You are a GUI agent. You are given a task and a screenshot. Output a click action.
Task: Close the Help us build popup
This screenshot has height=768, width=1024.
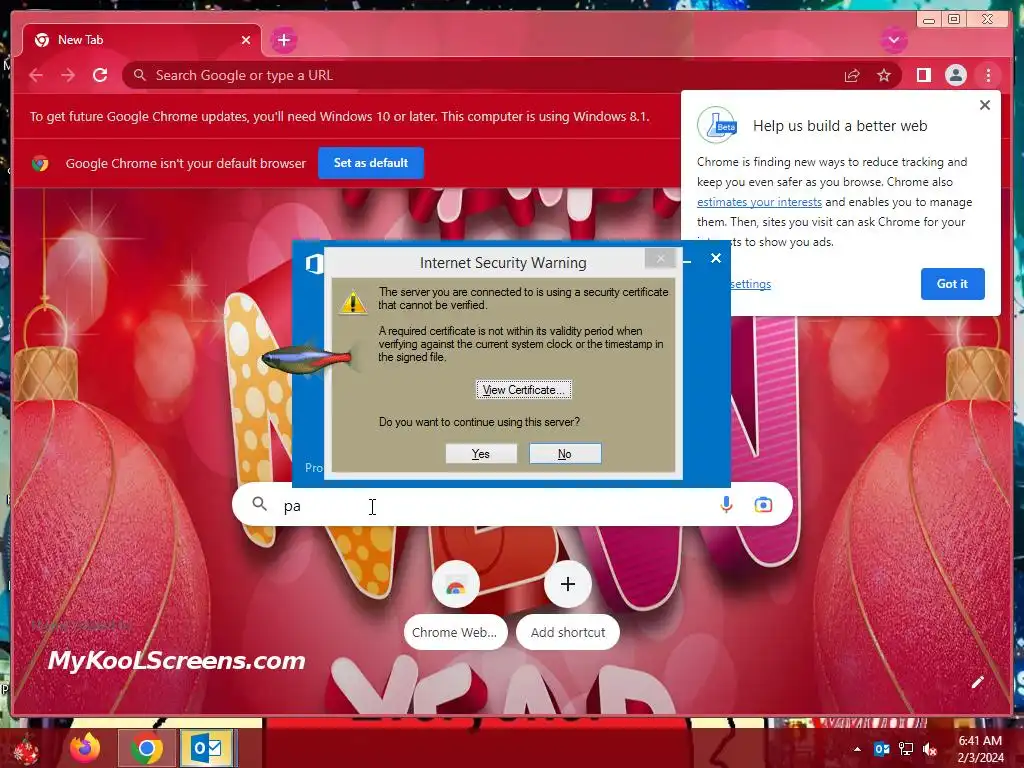(985, 105)
